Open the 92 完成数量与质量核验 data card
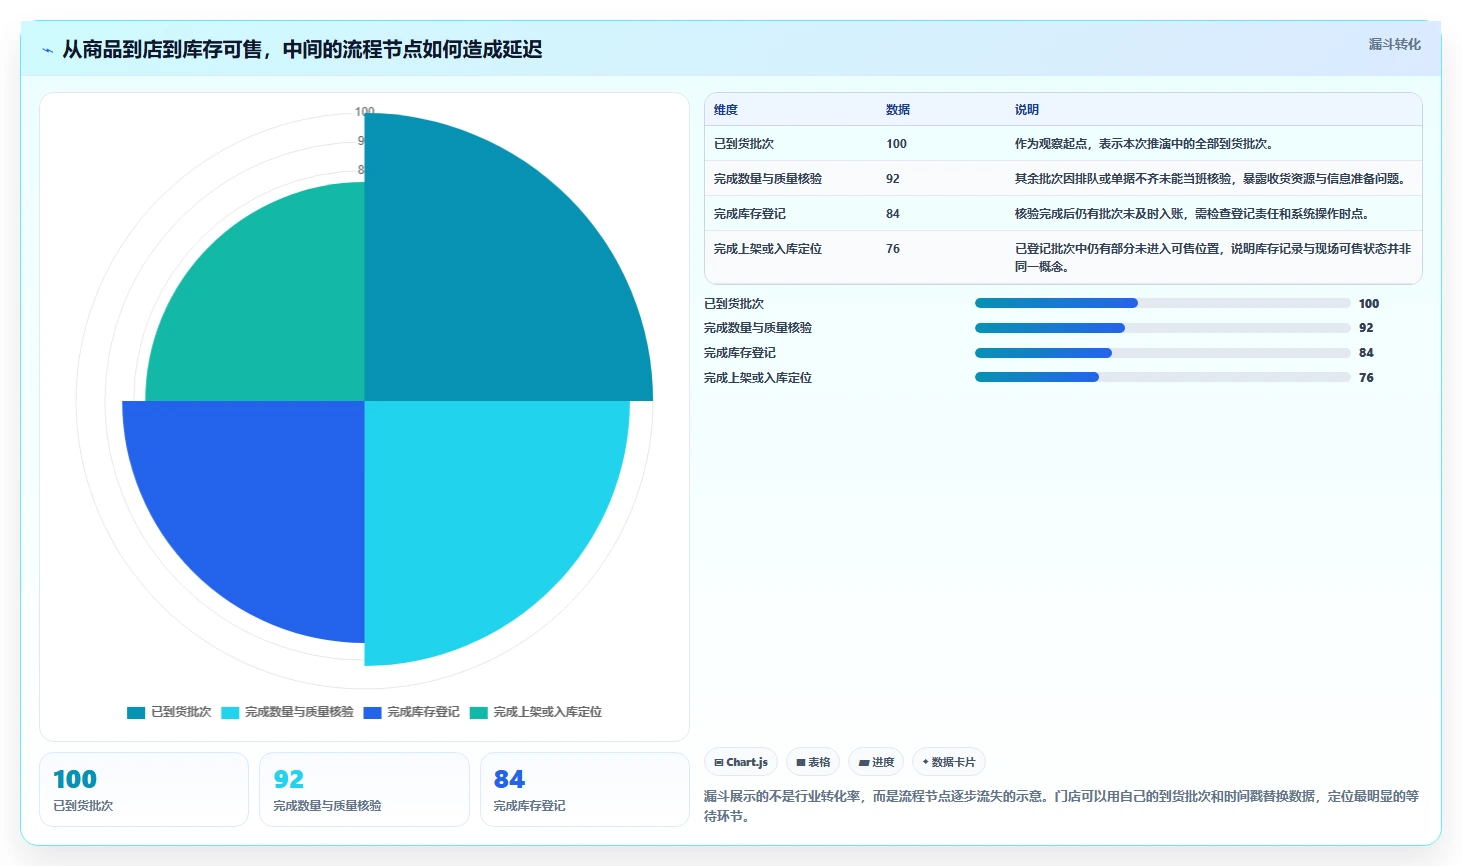The width and height of the screenshot is (1462, 866). tap(364, 790)
